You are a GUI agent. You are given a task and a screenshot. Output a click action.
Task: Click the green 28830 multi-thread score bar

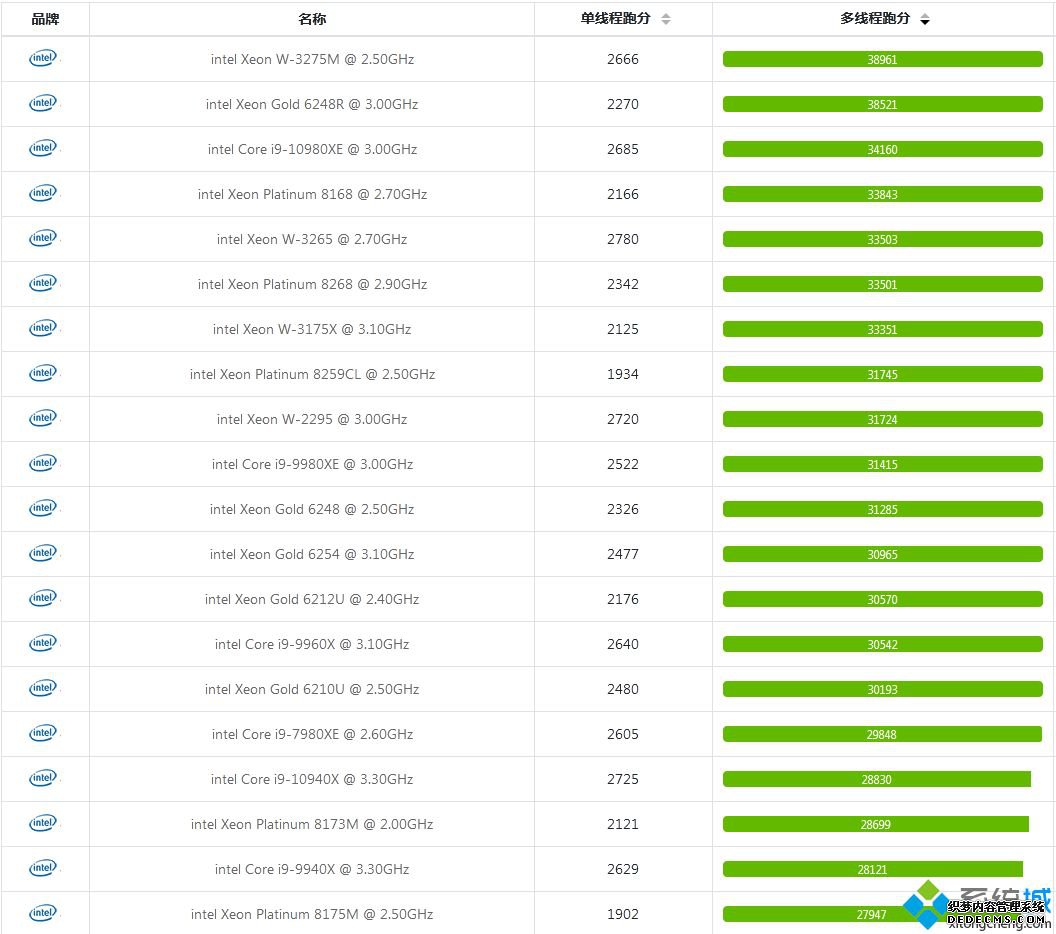[x=876, y=779]
